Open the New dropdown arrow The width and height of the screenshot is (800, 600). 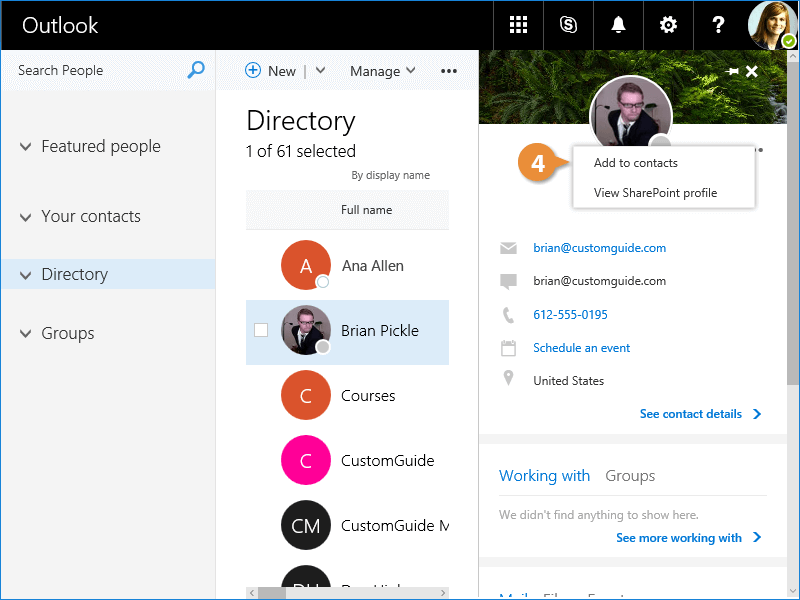coord(321,71)
